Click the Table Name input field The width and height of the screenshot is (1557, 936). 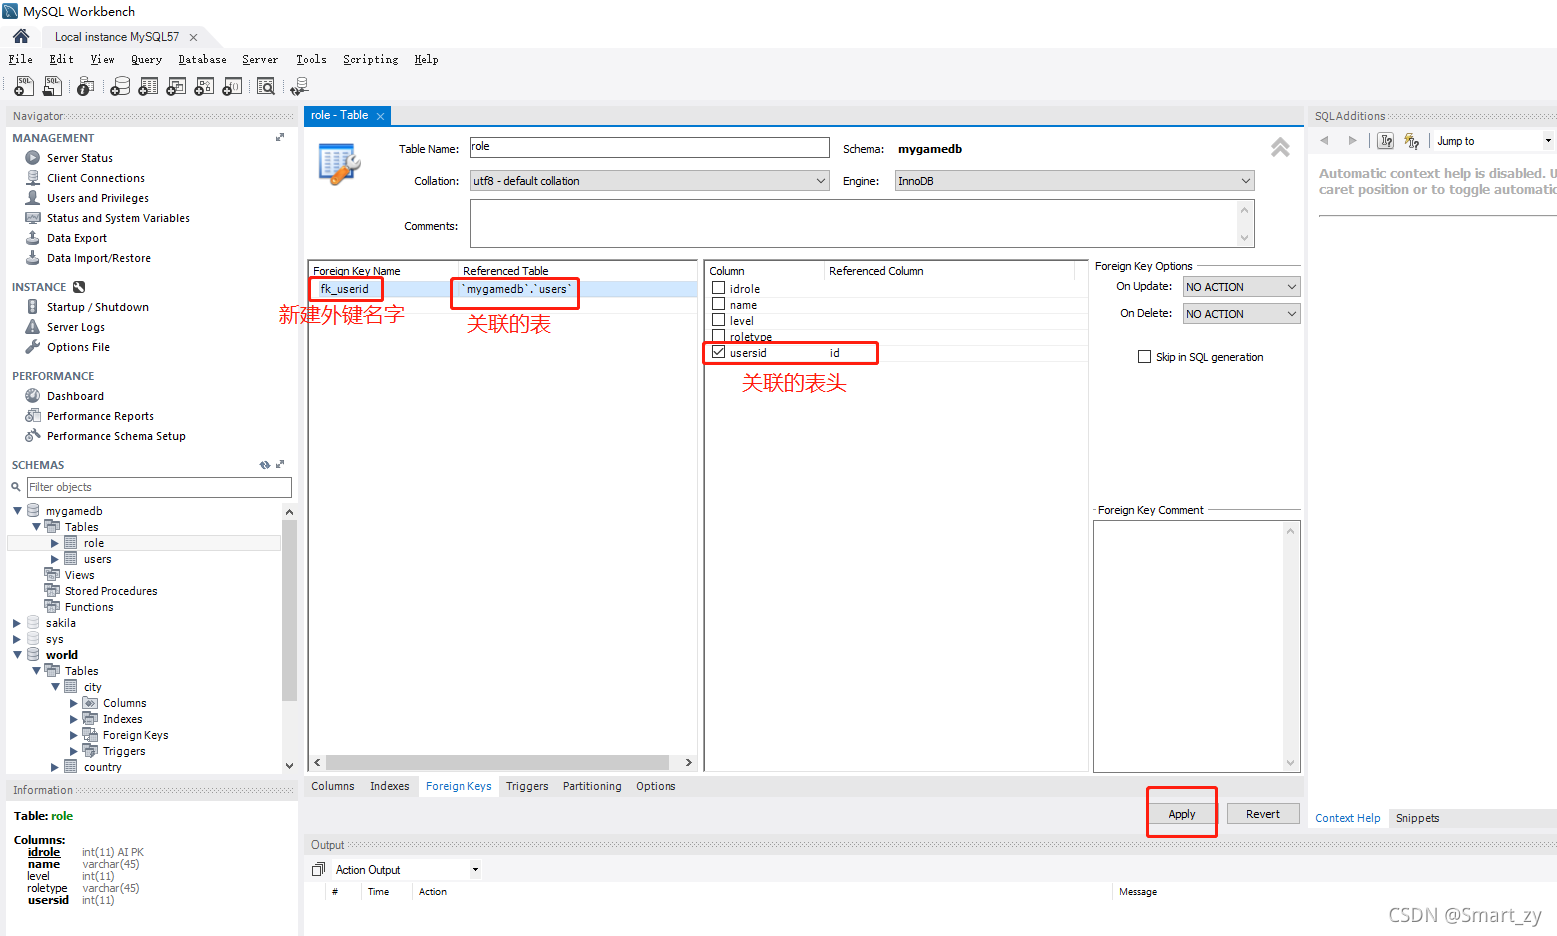(x=649, y=147)
